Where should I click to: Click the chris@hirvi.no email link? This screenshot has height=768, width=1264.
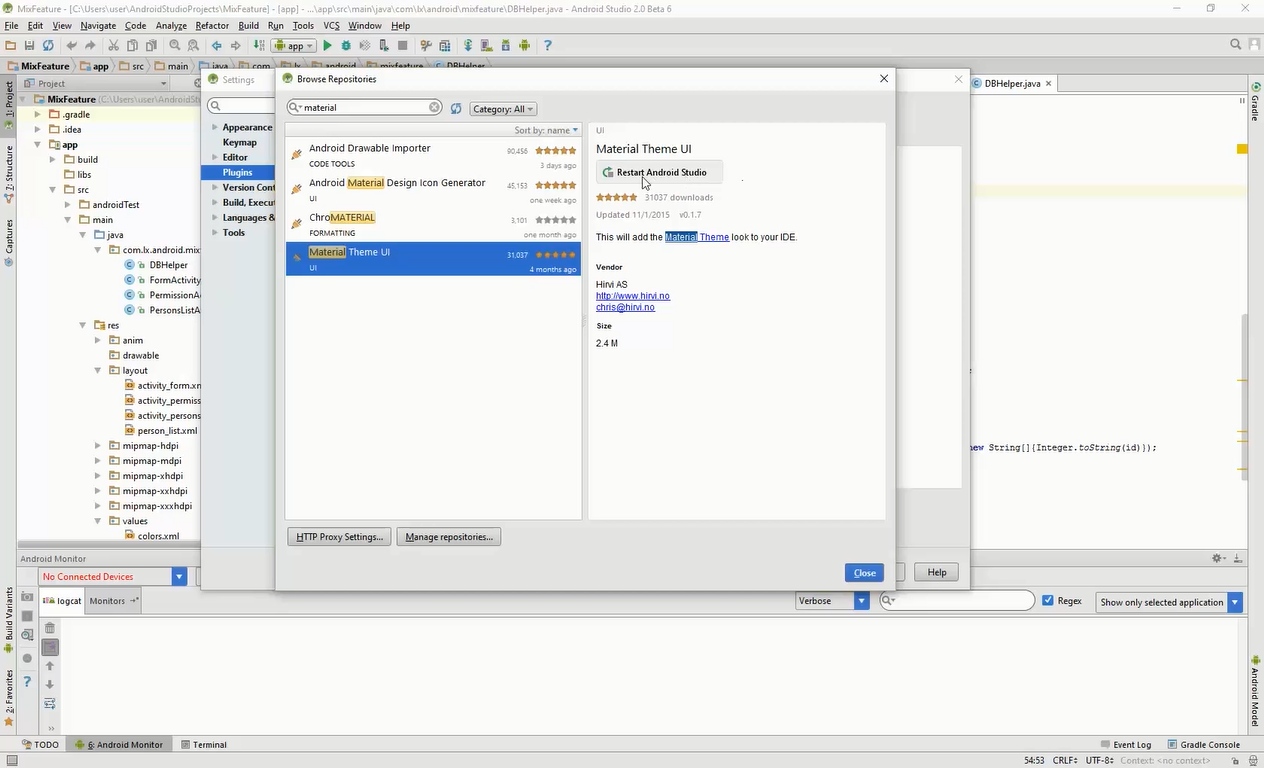(625, 307)
